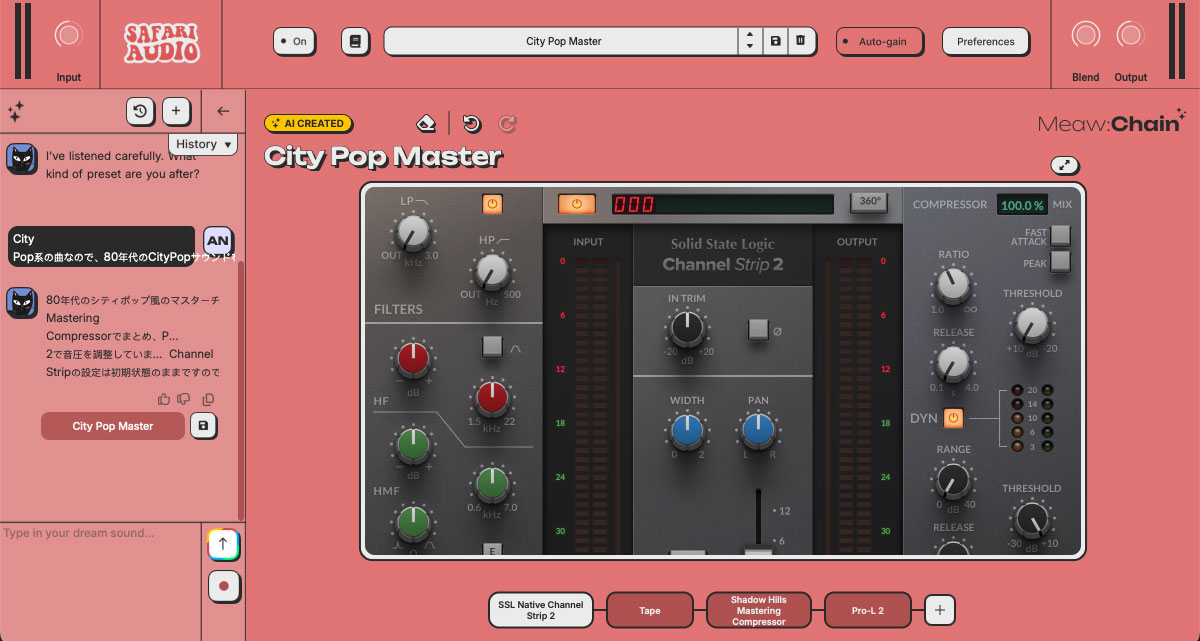Toggle the filters section power button
Viewport: 1200px width, 641px height.
(x=492, y=204)
